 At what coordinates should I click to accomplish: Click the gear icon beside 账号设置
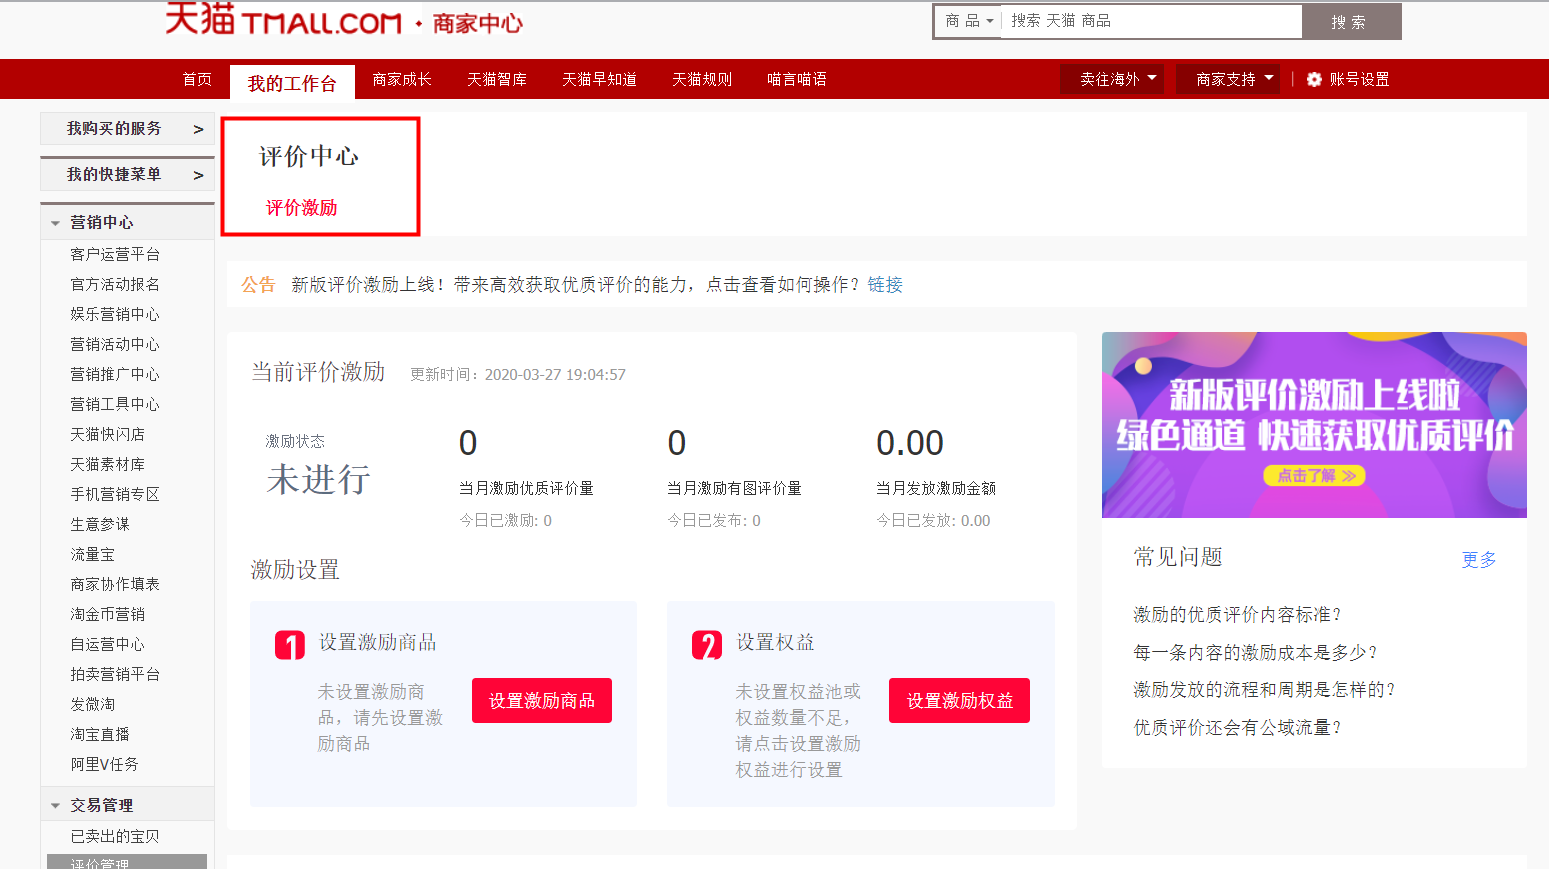(1314, 79)
